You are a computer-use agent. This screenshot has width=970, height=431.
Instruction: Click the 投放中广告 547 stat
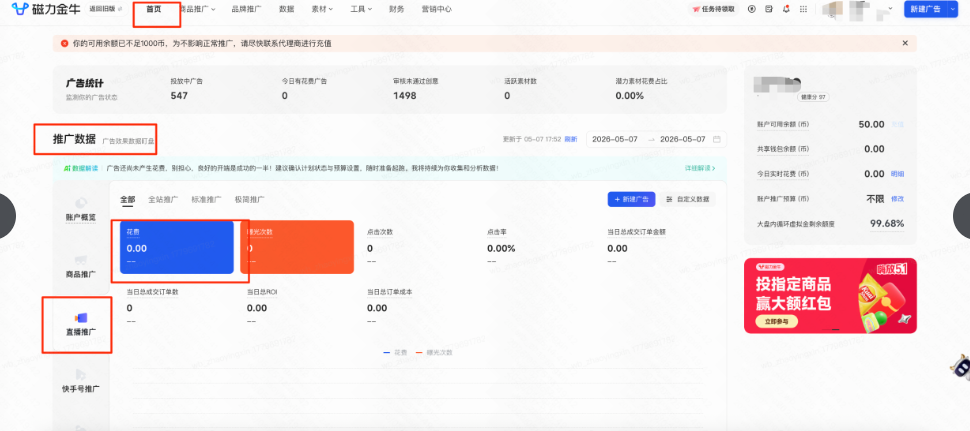[x=187, y=90]
